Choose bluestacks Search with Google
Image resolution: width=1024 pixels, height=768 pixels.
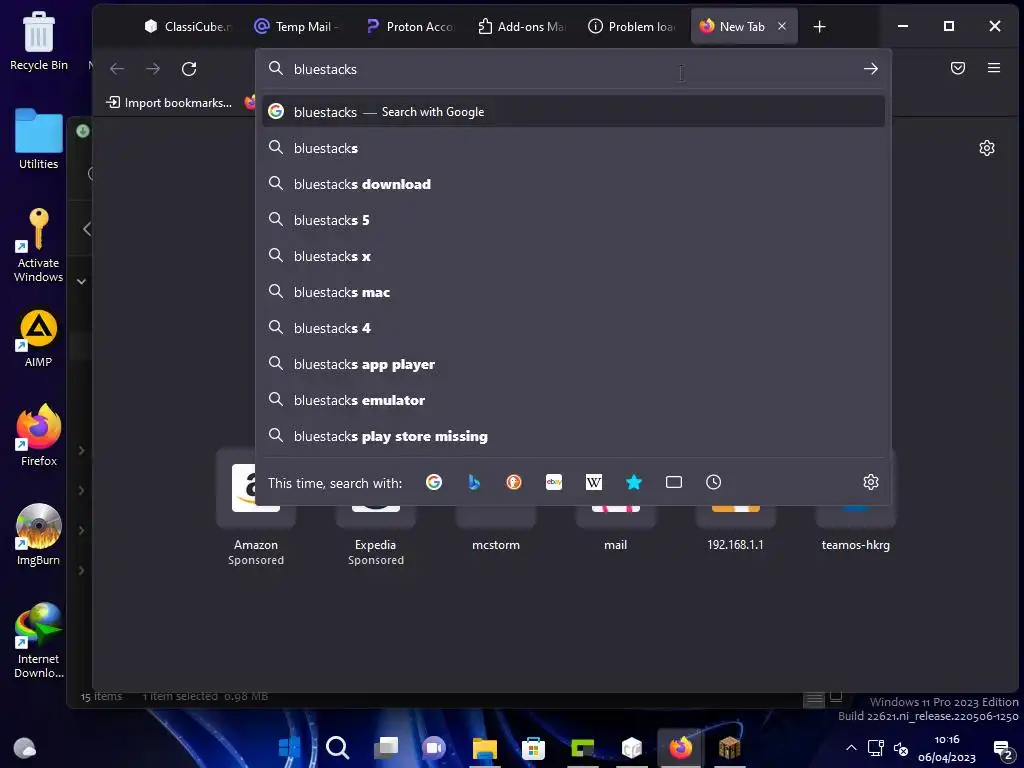(x=573, y=112)
